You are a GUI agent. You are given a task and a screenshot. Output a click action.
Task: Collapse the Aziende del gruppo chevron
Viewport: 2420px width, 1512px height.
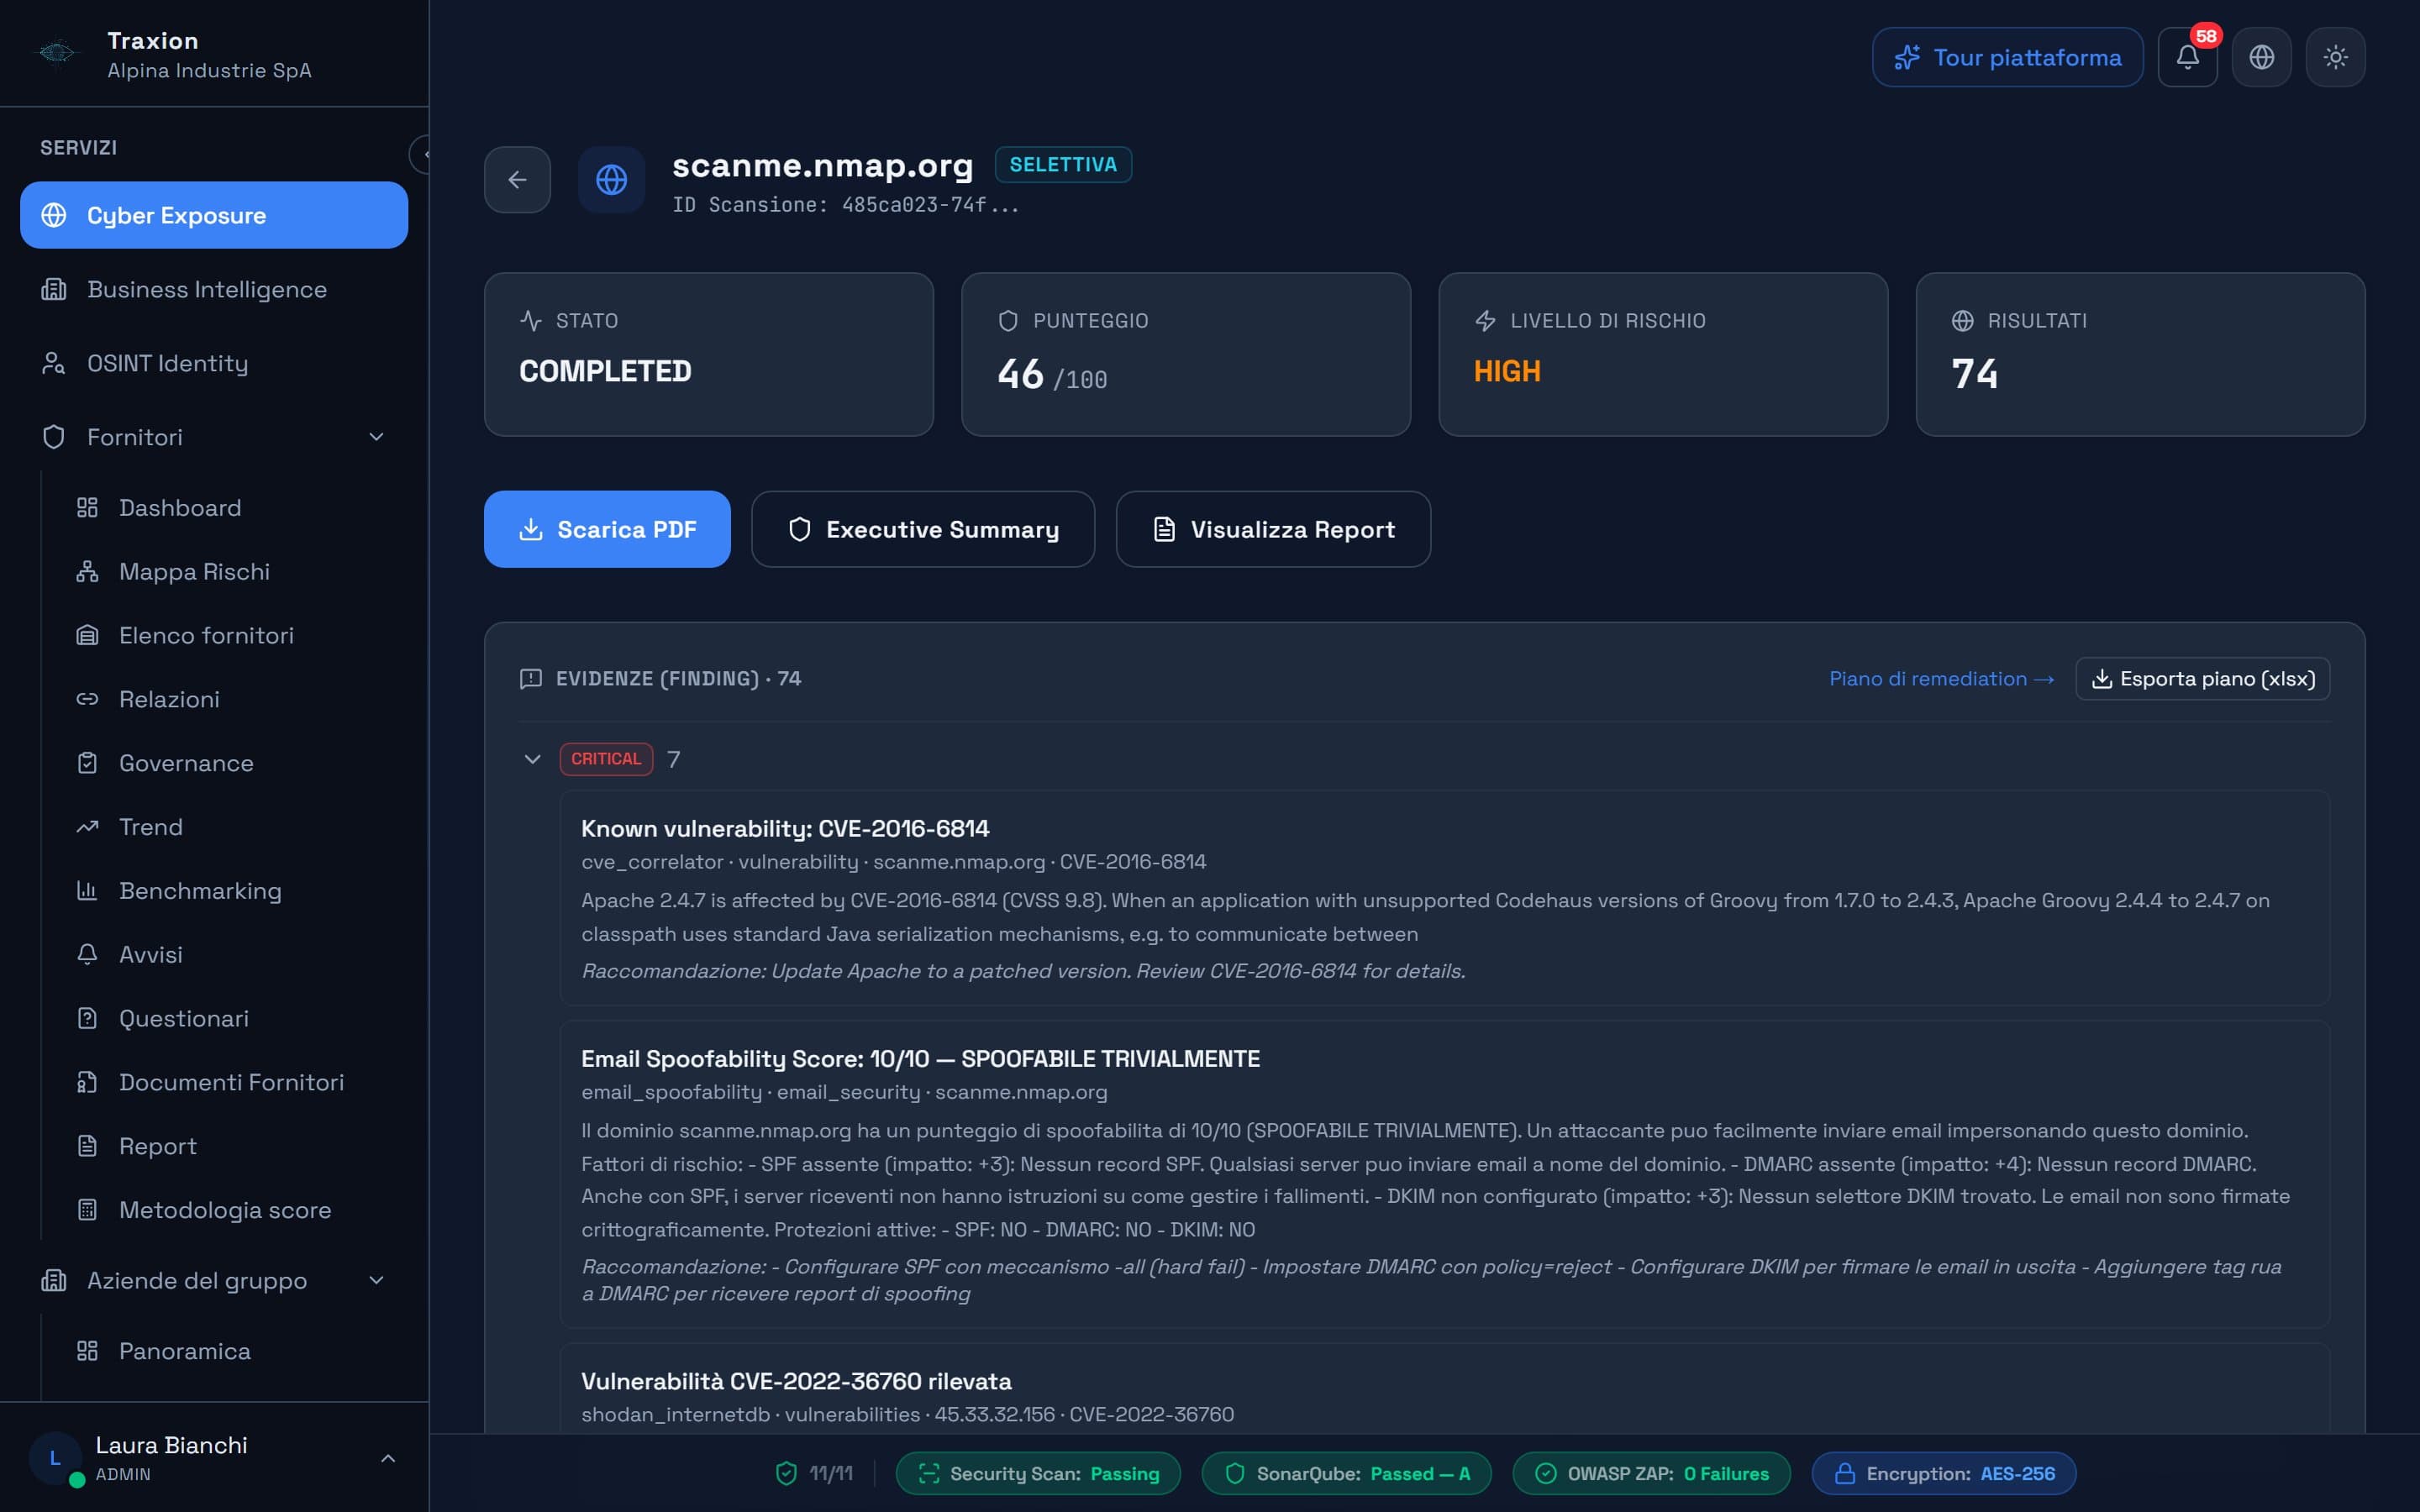point(376,1281)
